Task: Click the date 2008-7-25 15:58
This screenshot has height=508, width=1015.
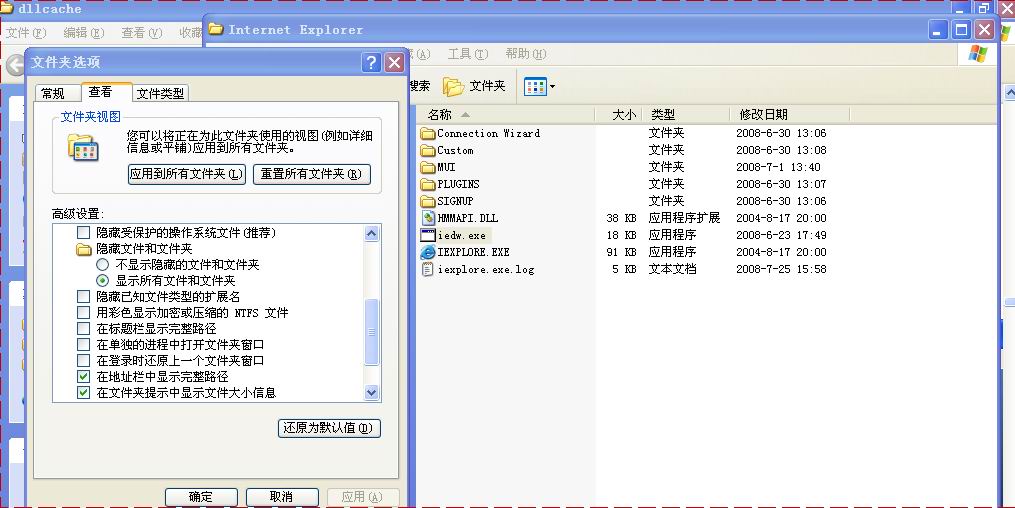Action: [x=781, y=269]
